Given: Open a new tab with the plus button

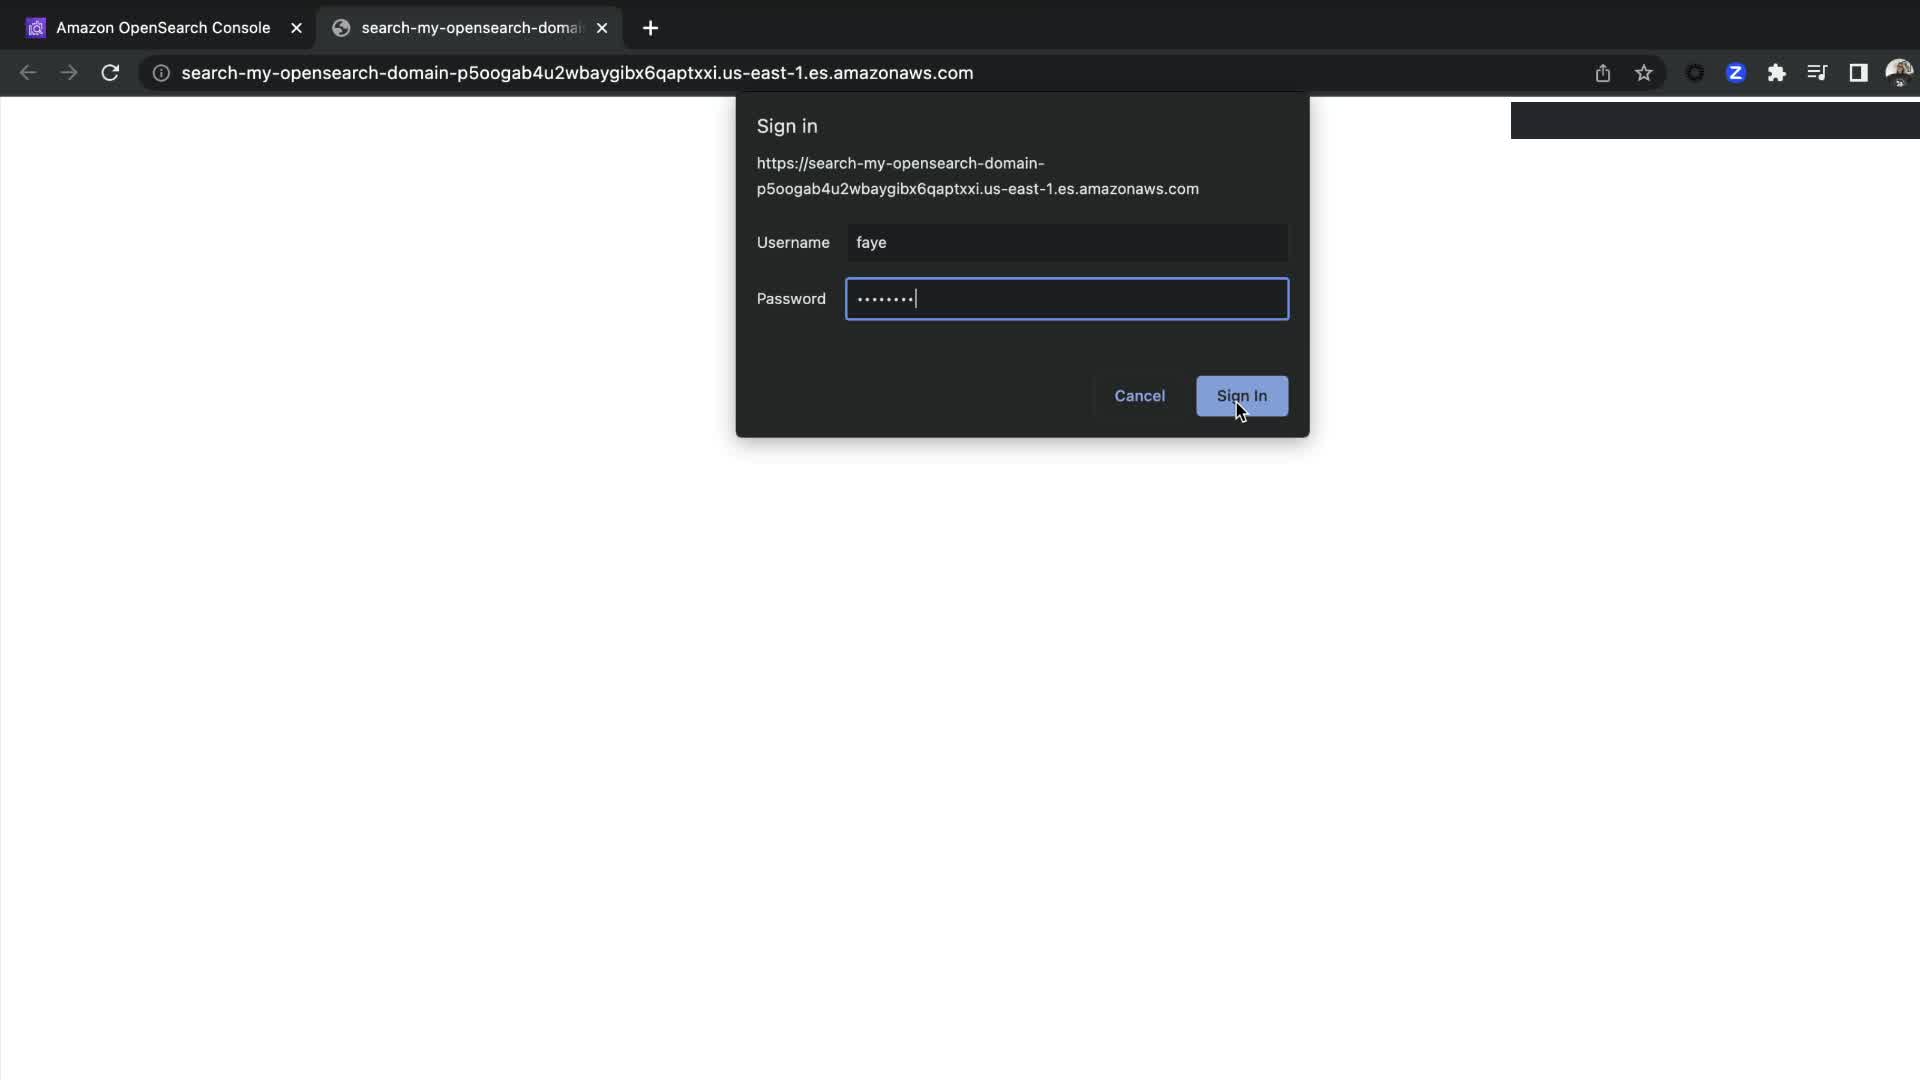Looking at the screenshot, I should 650,28.
